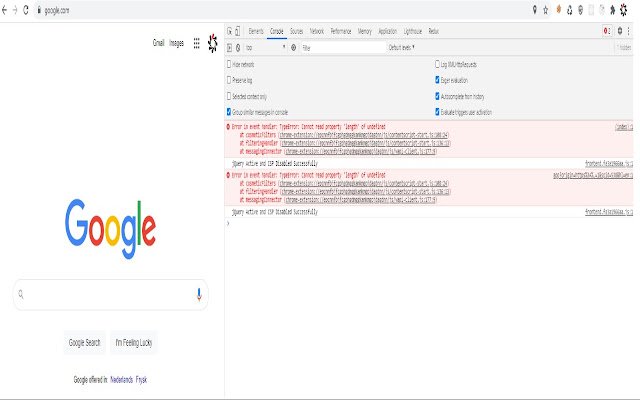640x400 pixels.
Task: Open the Application tab
Action: point(388,31)
